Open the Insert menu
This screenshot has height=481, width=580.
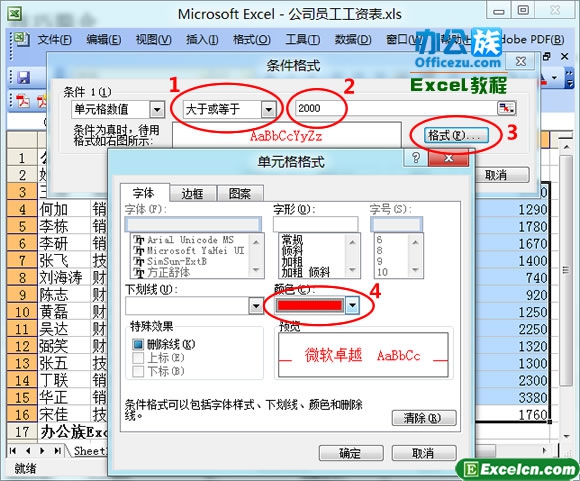pyautogui.click(x=202, y=40)
